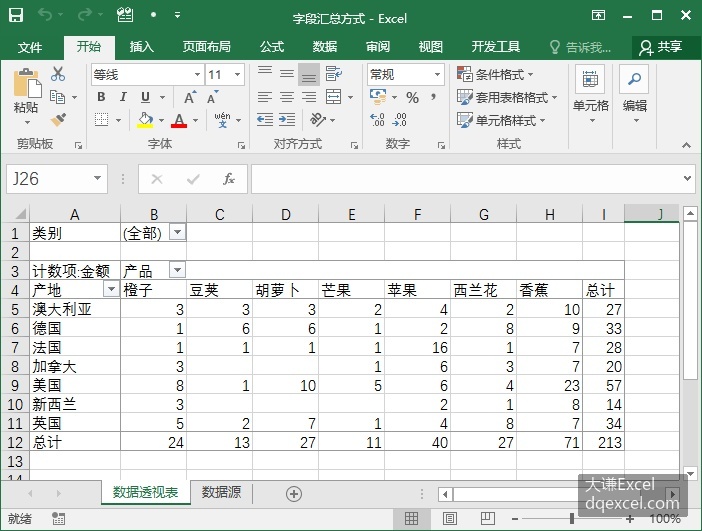Click the 单元格 cells button

coord(591,95)
